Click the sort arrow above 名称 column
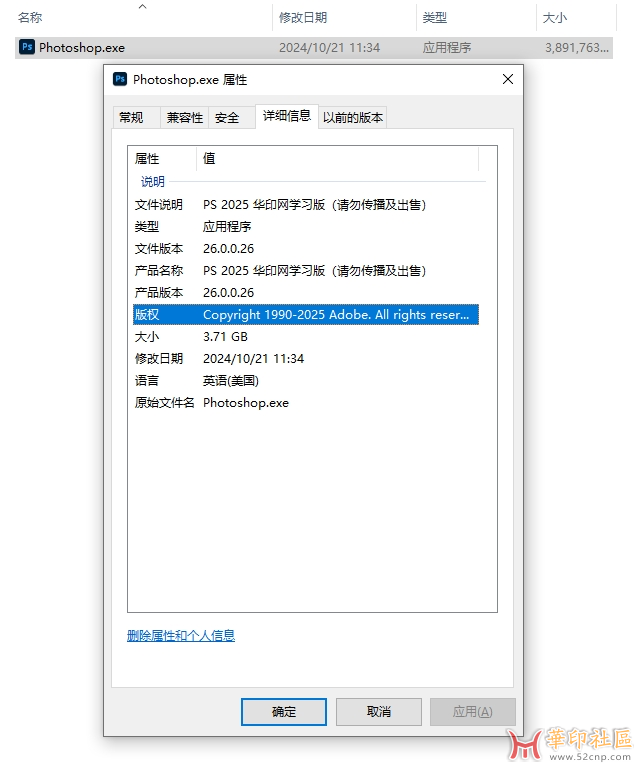Image resolution: width=635 pixels, height=764 pixels. coord(142,6)
